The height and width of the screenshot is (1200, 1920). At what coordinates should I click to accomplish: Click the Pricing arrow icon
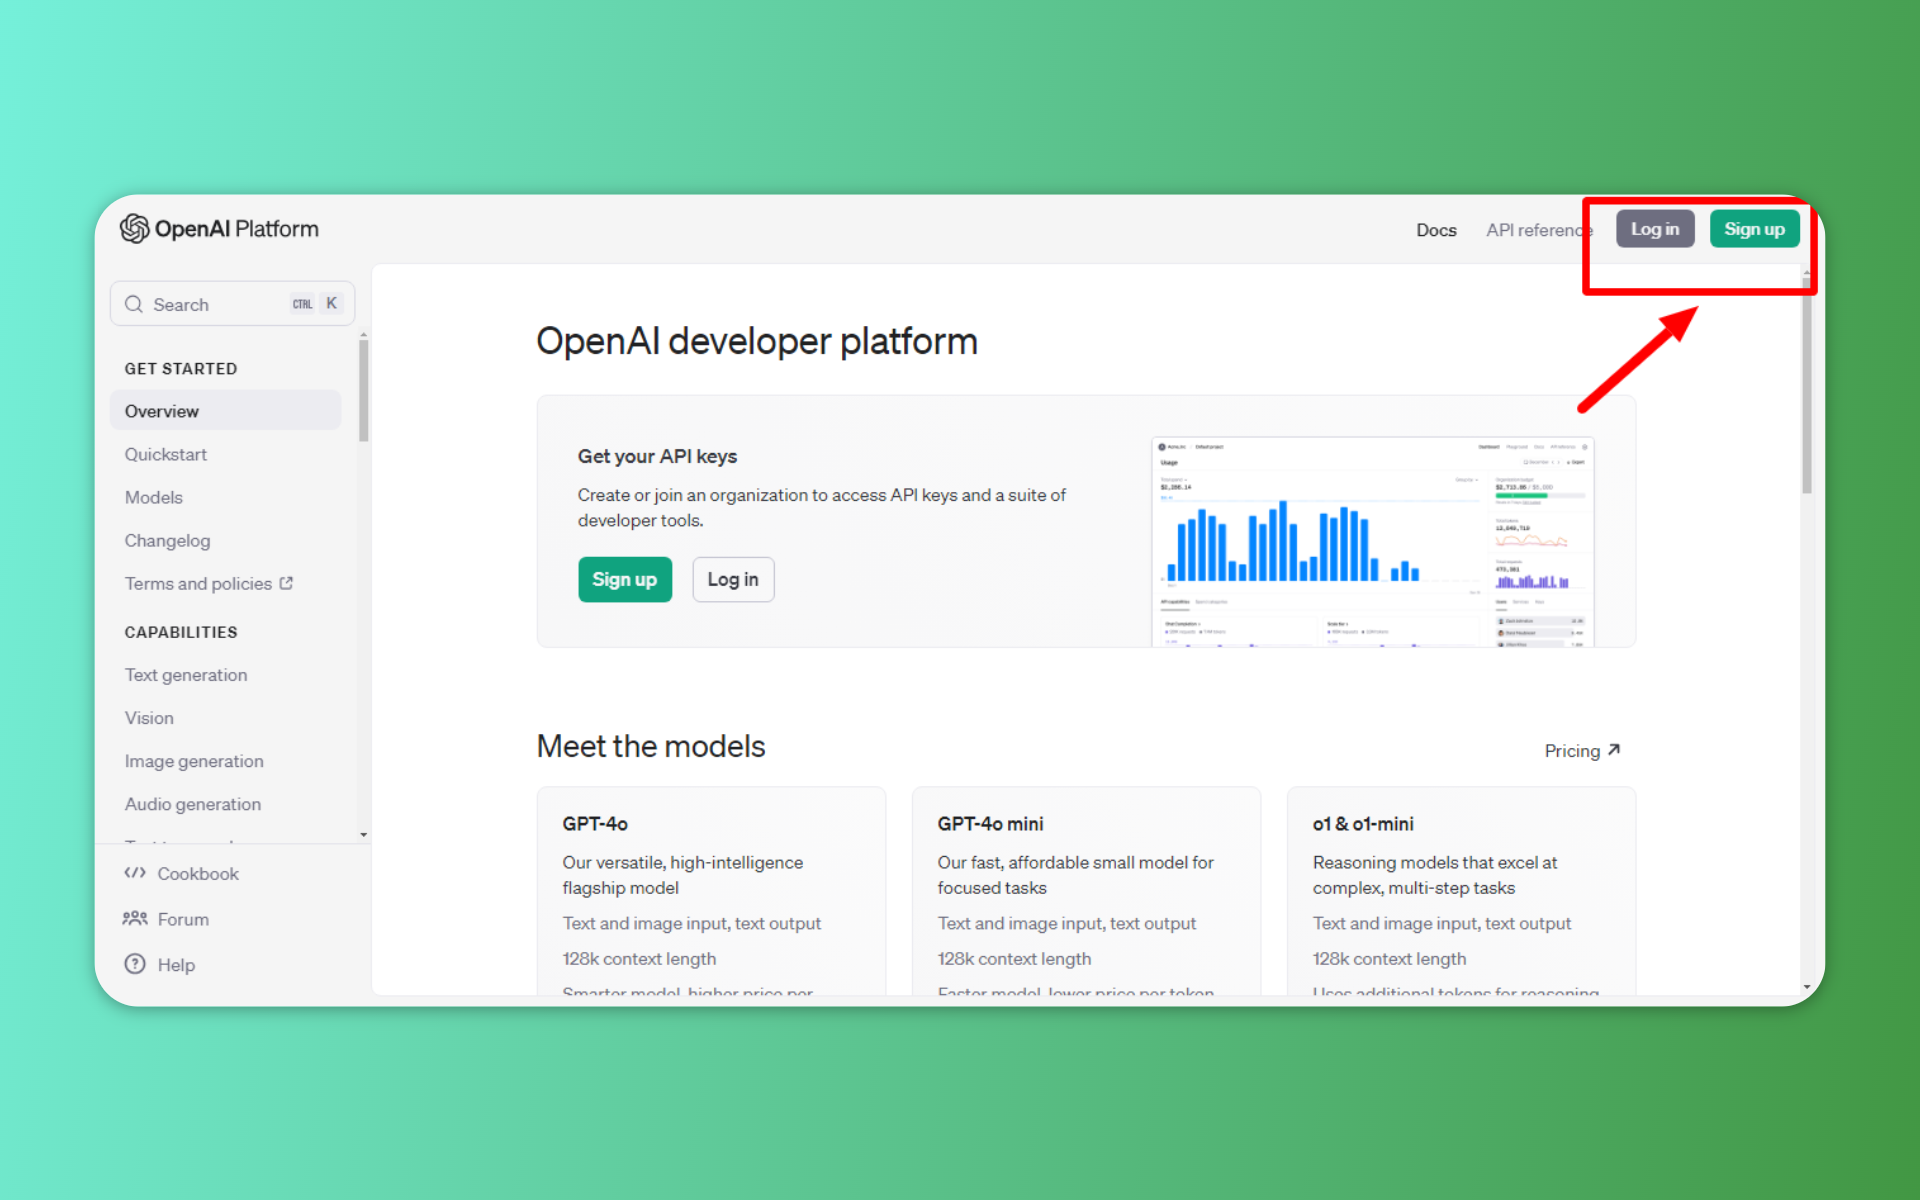[1613, 750]
